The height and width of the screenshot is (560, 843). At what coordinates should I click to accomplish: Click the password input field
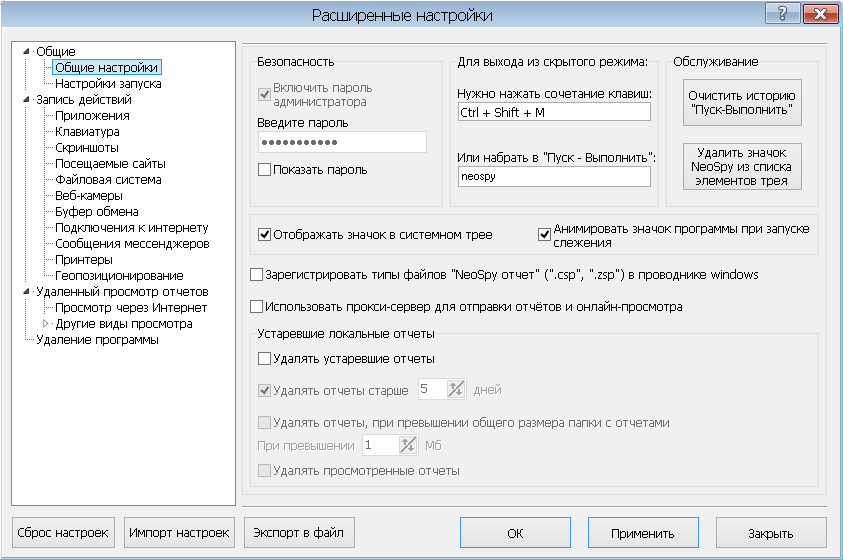point(342,143)
